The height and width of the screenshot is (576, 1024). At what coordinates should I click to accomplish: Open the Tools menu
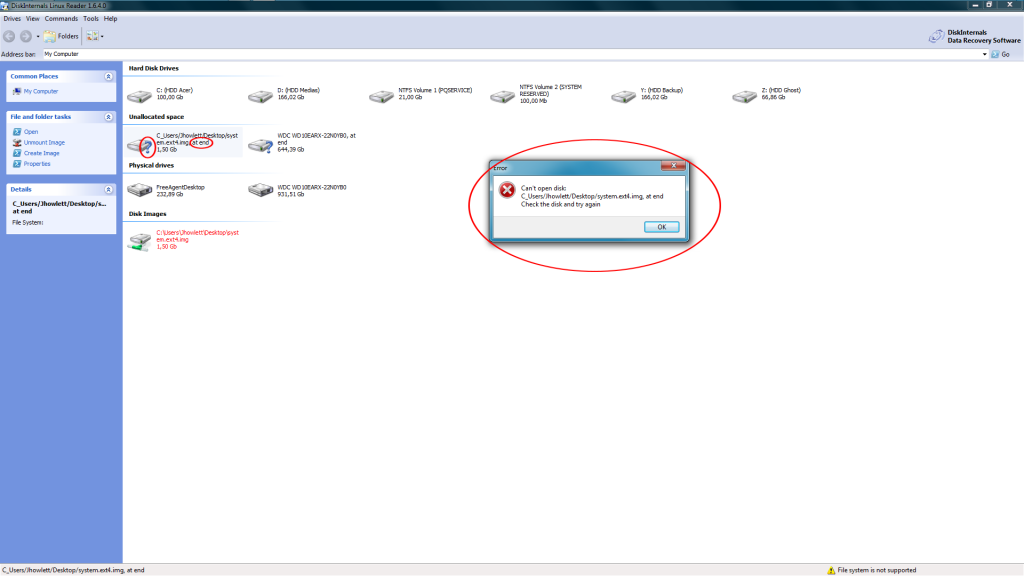tap(91, 19)
